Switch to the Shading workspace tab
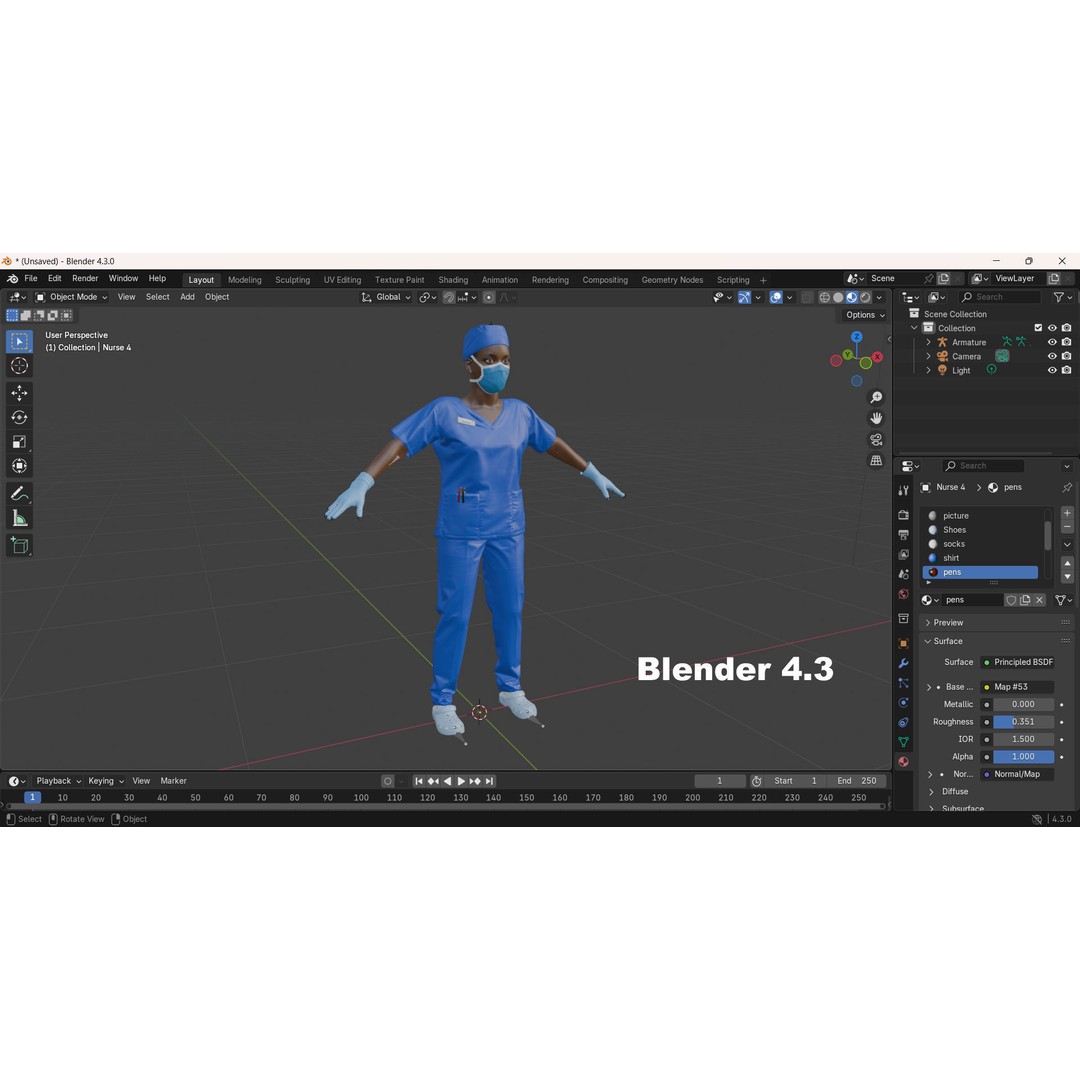1080x1080 pixels. (x=453, y=280)
